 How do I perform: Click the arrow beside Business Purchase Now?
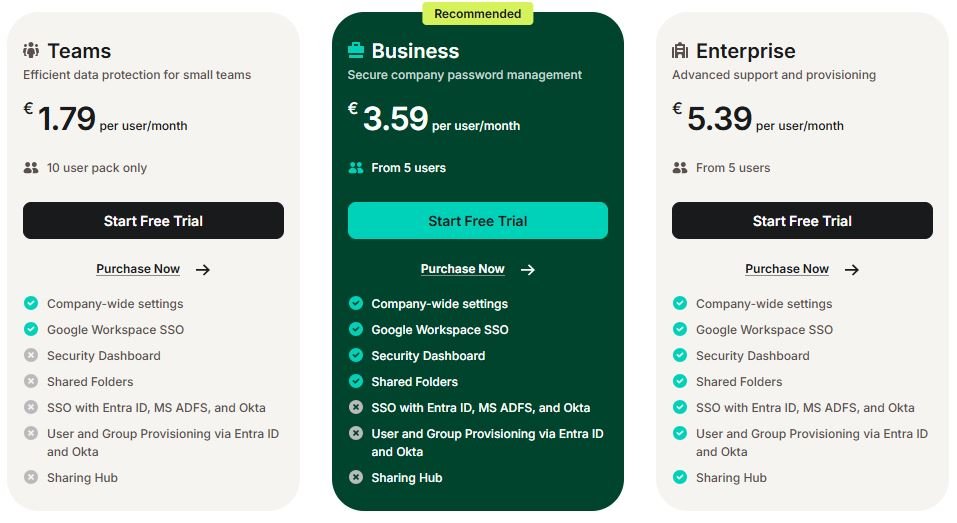point(528,270)
